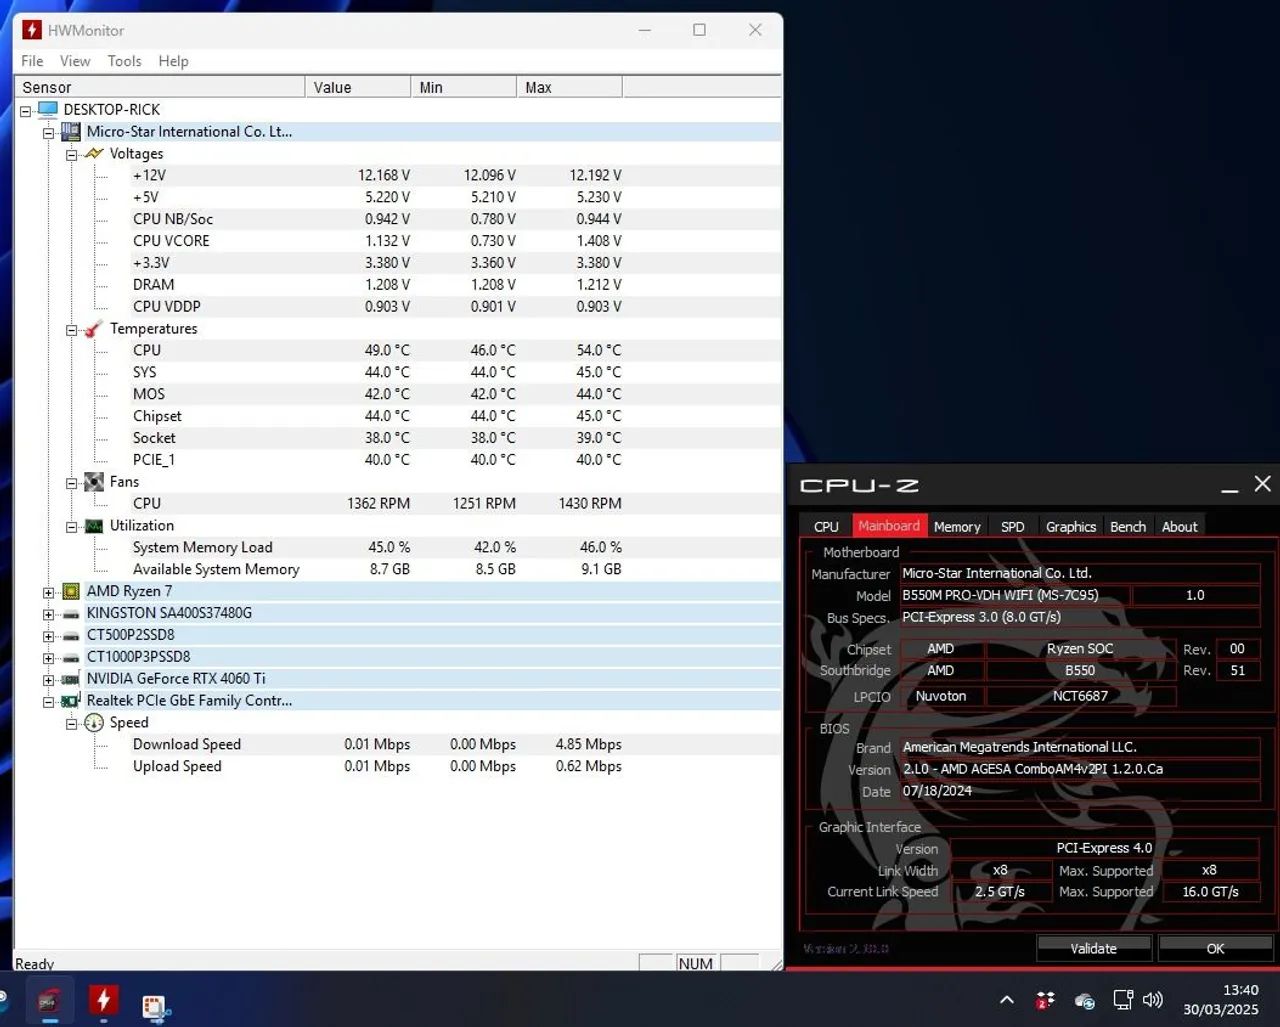Collapse the Fans section
This screenshot has width=1280, height=1027.
click(x=71, y=483)
